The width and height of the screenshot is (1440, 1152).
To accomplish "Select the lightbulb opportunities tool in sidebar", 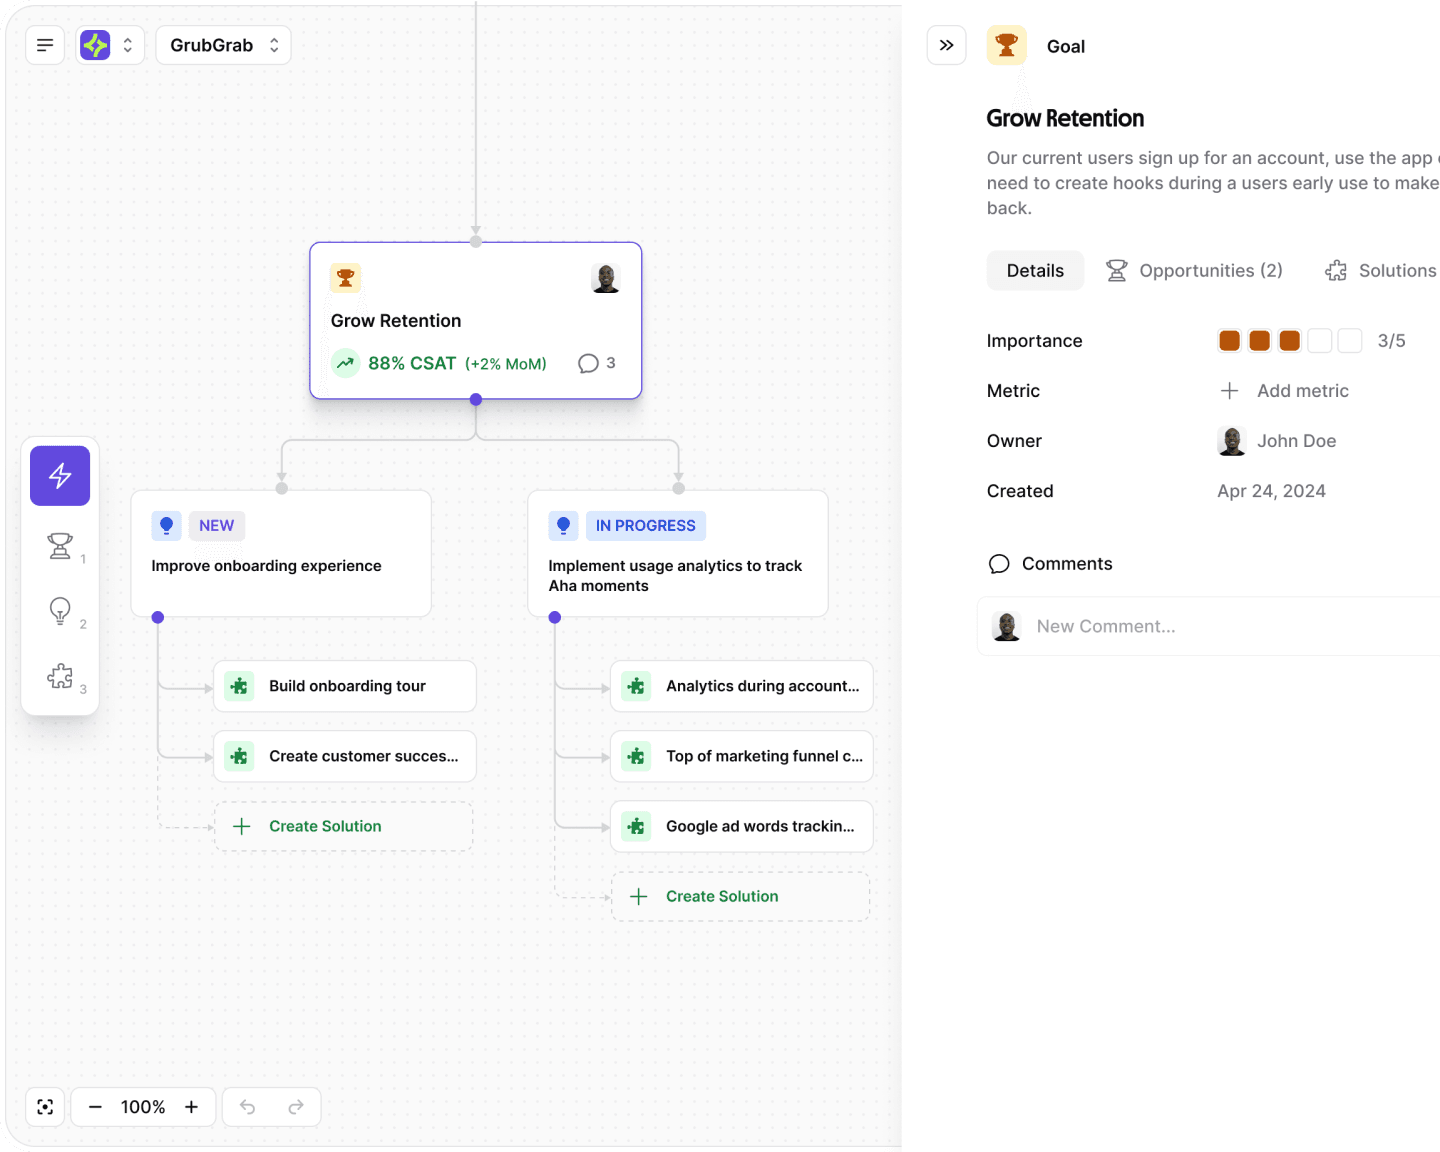I will point(60,610).
